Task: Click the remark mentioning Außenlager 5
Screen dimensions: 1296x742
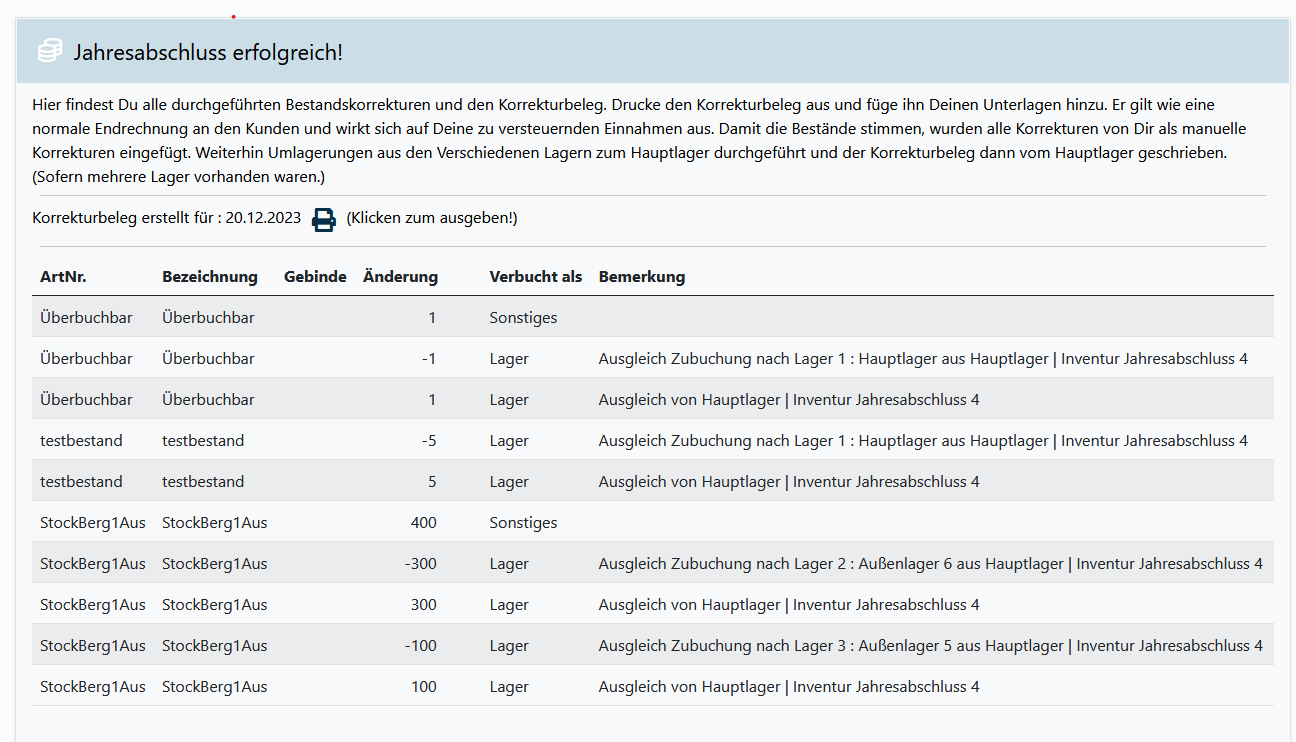Action: (930, 646)
